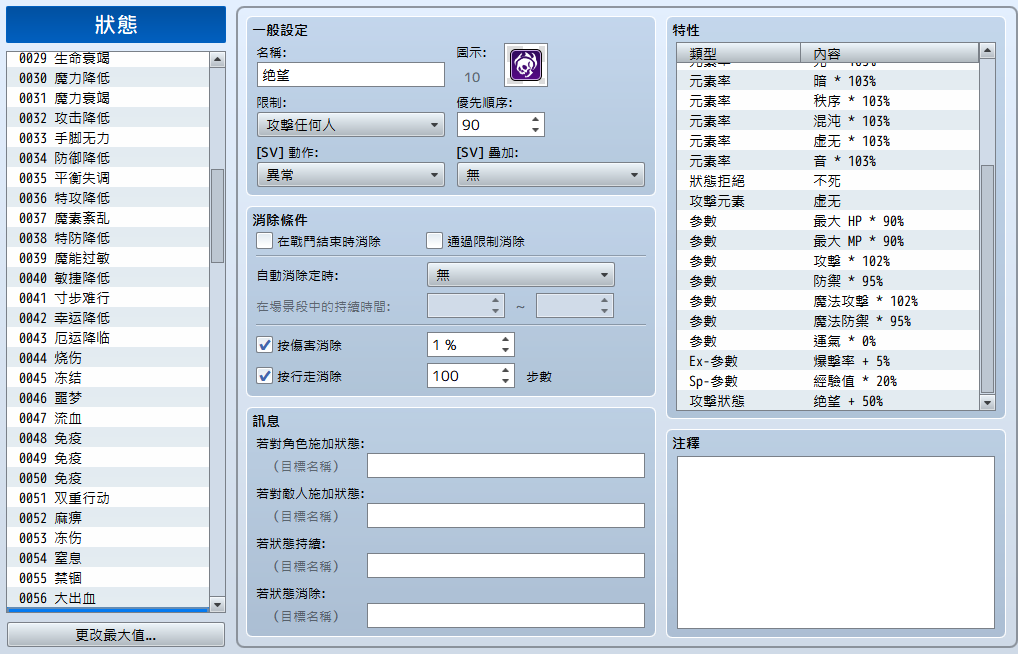Select state 0045 冻结

108,378
